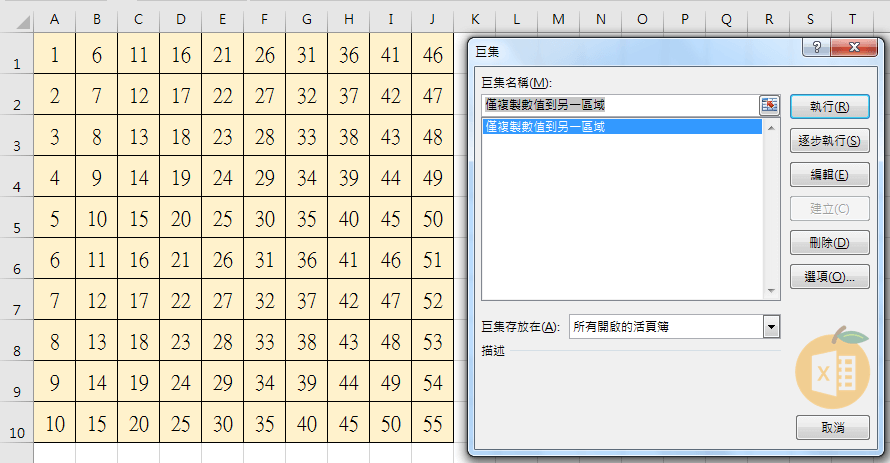Click the range selector icon beside macro name
The height and width of the screenshot is (463, 890).
point(769,105)
